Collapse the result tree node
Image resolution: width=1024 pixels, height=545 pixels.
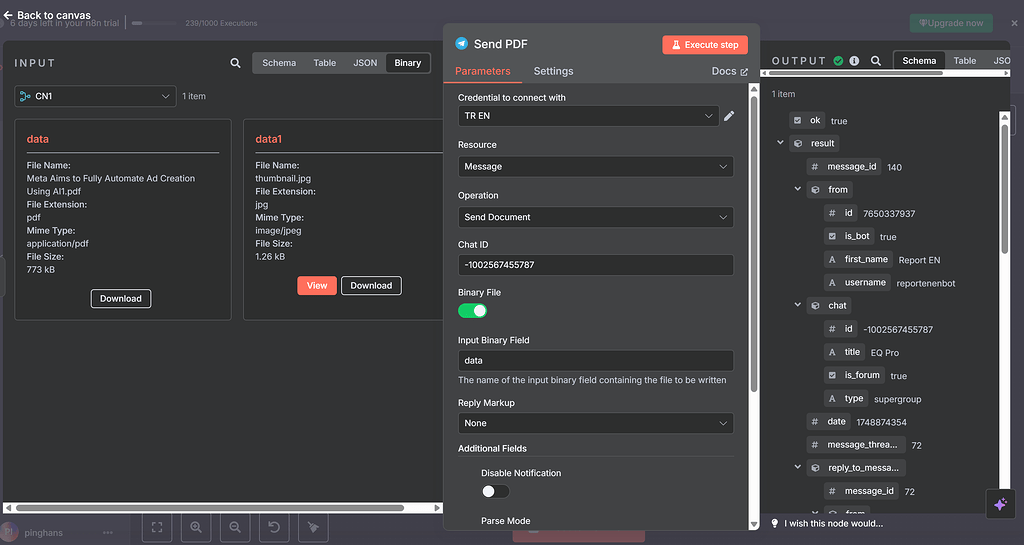coord(781,143)
